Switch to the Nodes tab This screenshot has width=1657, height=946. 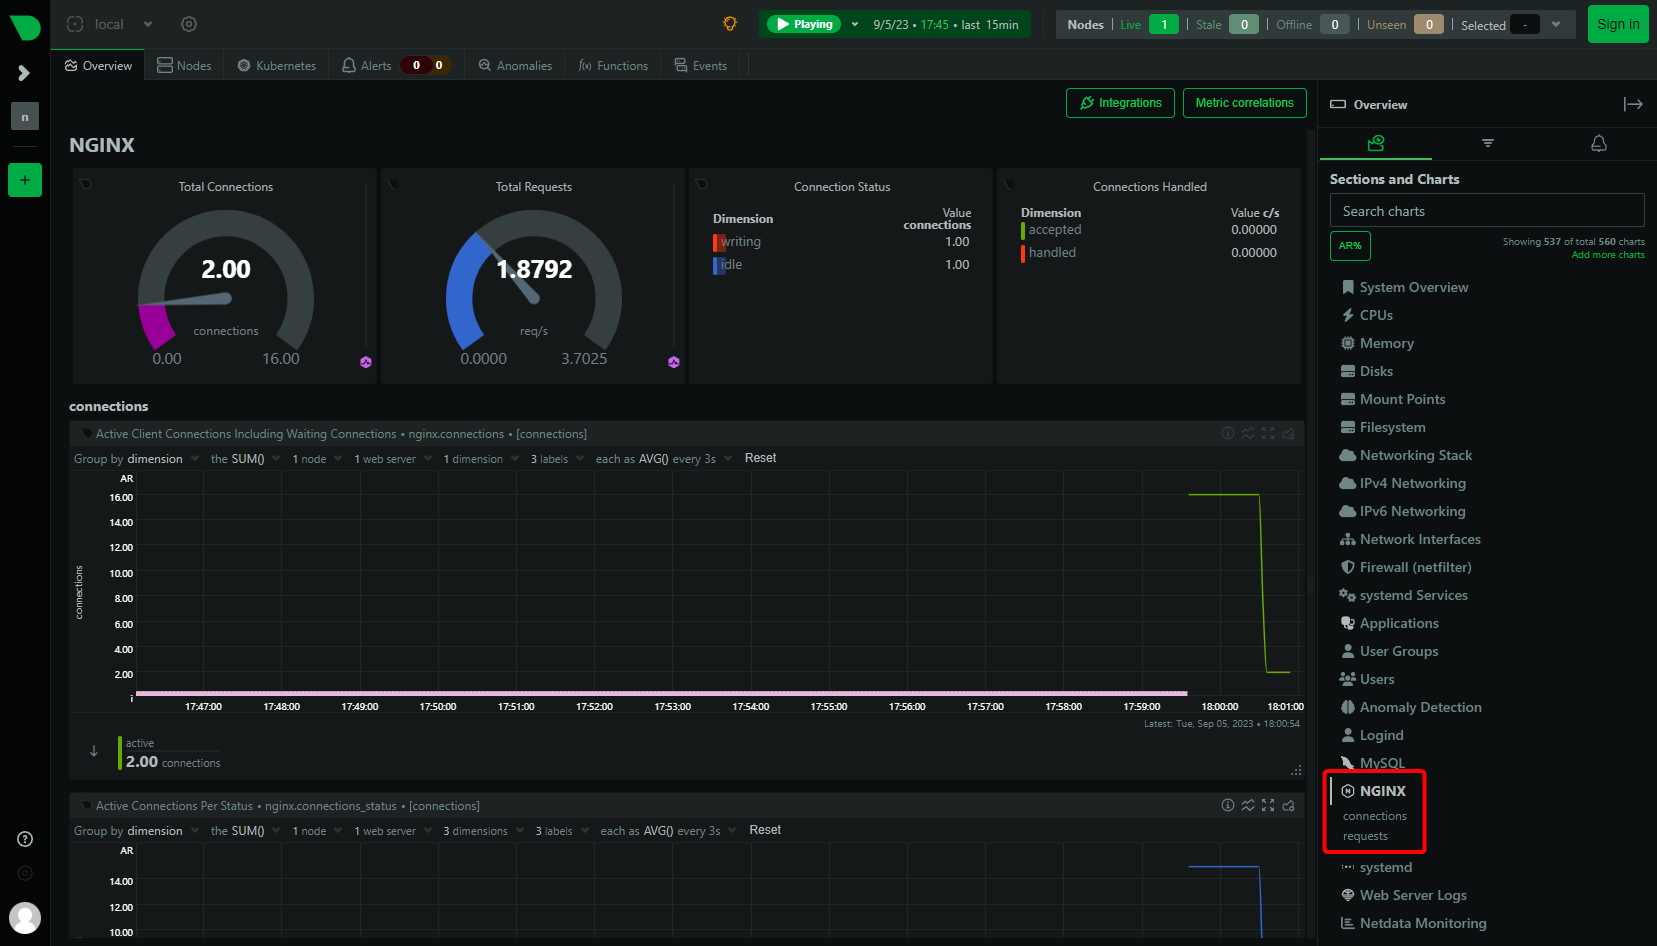coord(184,65)
